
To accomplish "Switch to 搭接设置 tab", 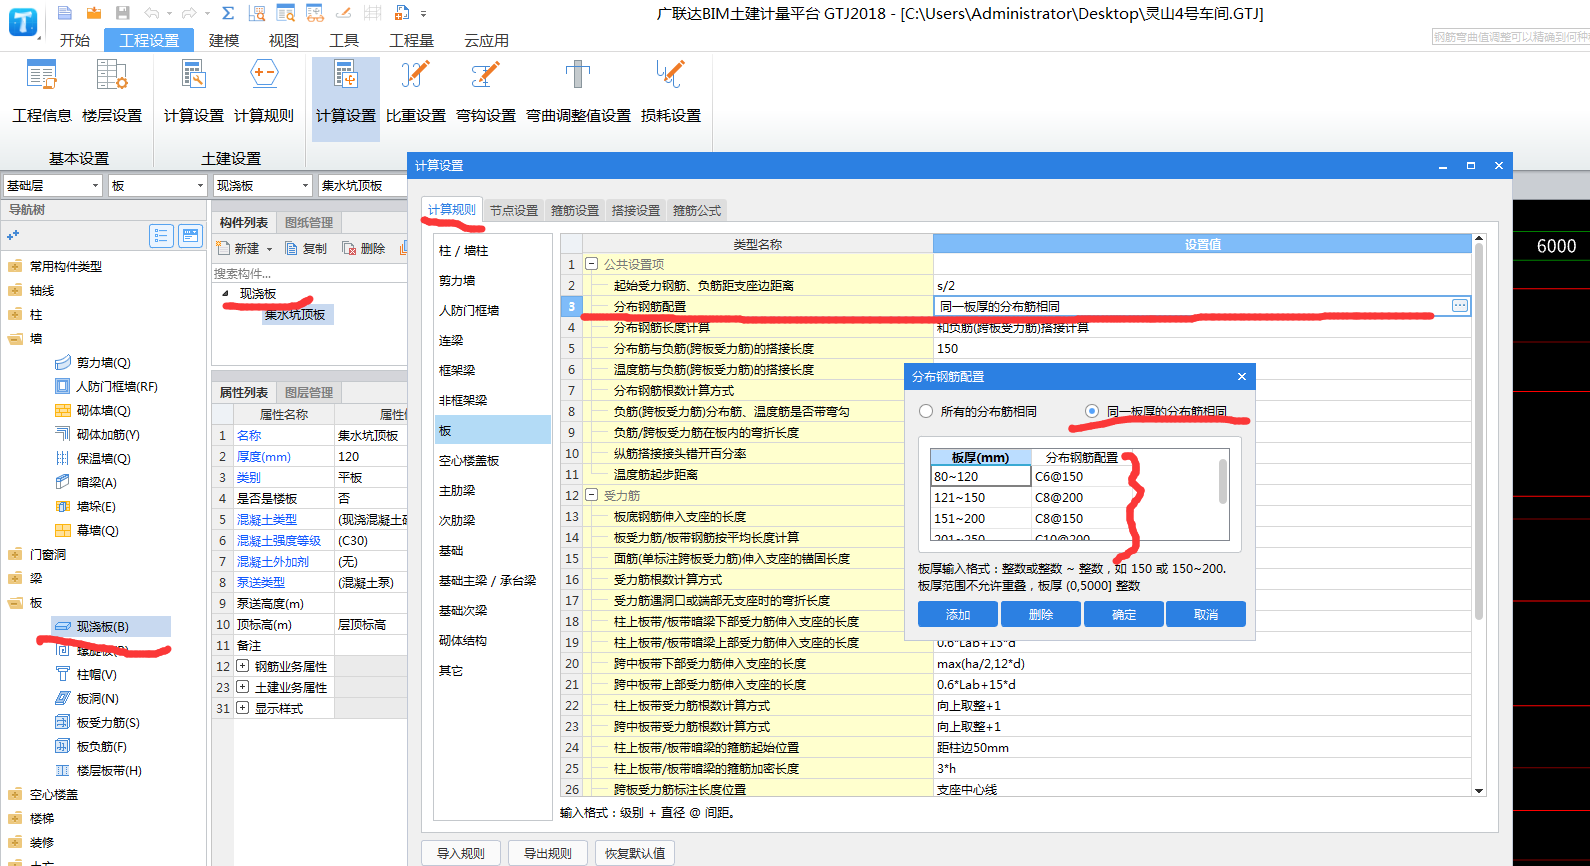I will click(636, 210).
